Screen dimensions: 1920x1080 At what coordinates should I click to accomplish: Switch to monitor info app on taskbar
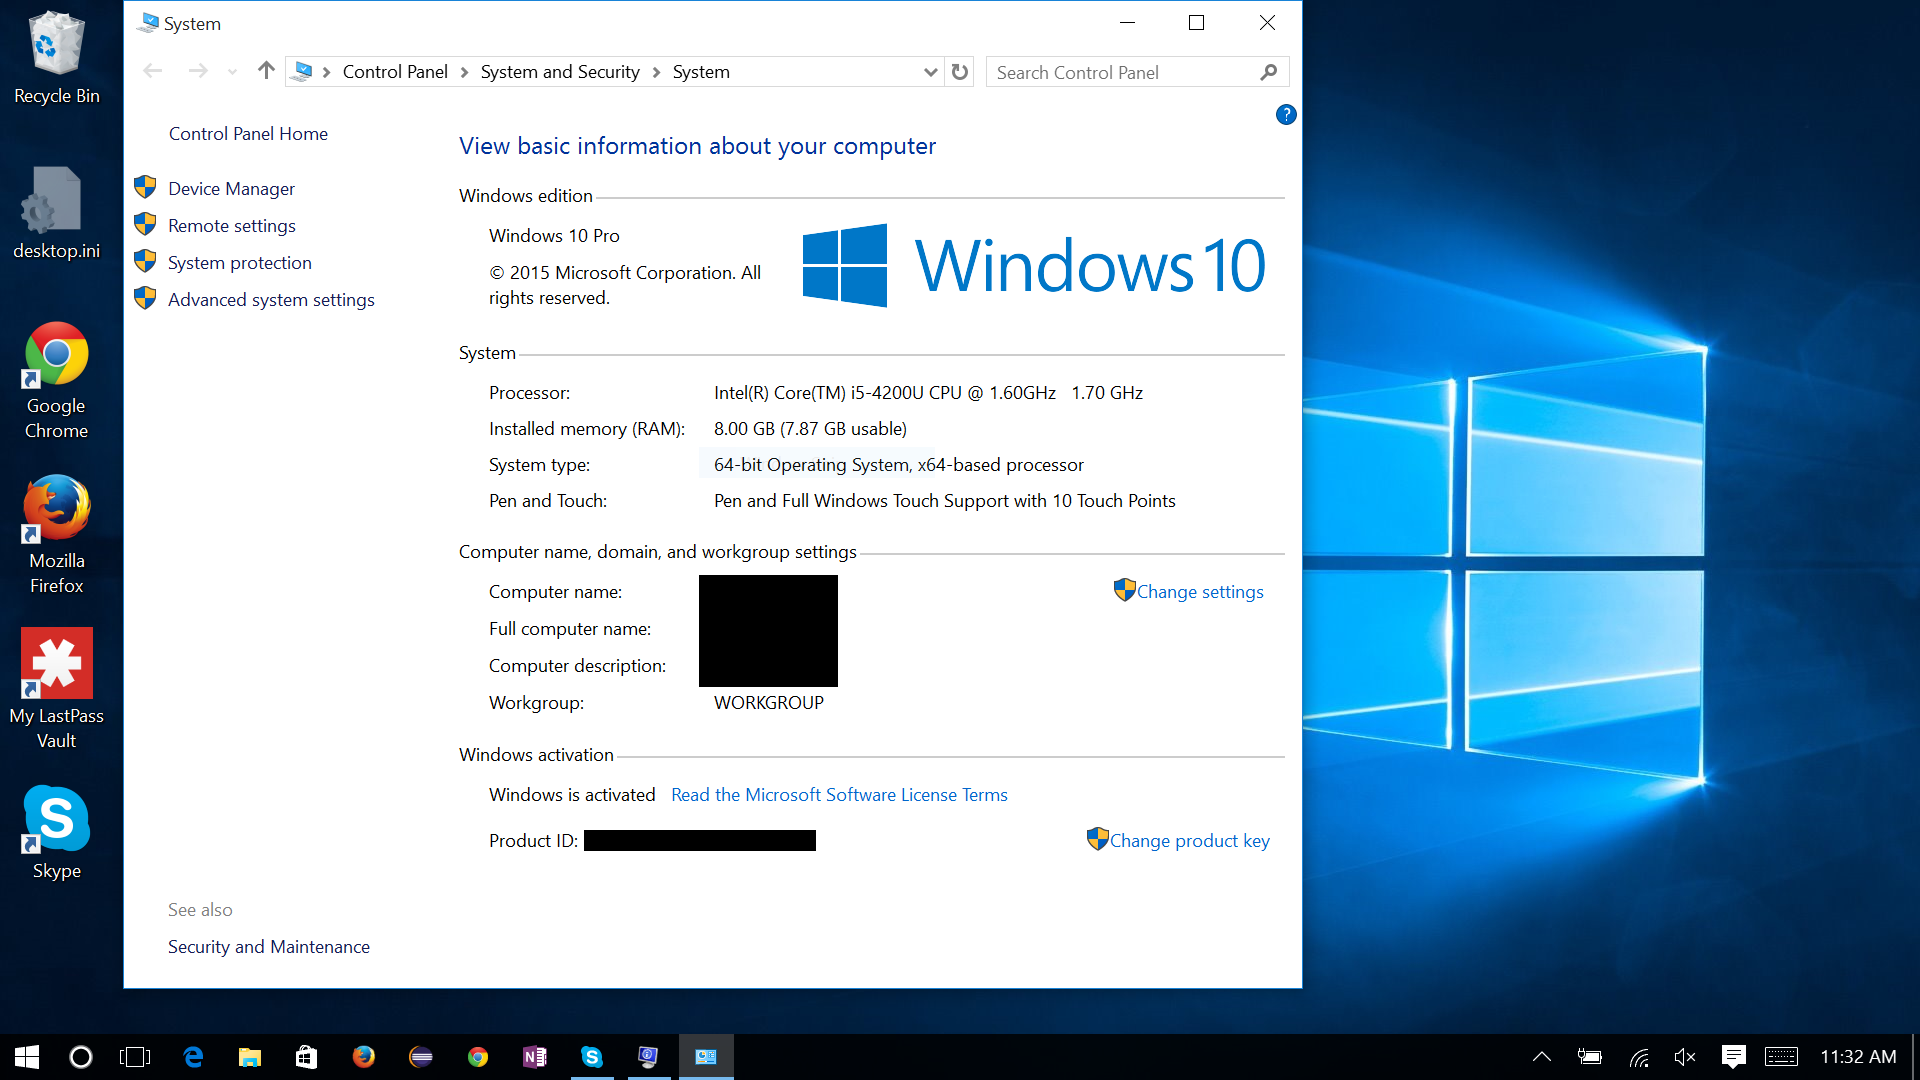point(649,1057)
